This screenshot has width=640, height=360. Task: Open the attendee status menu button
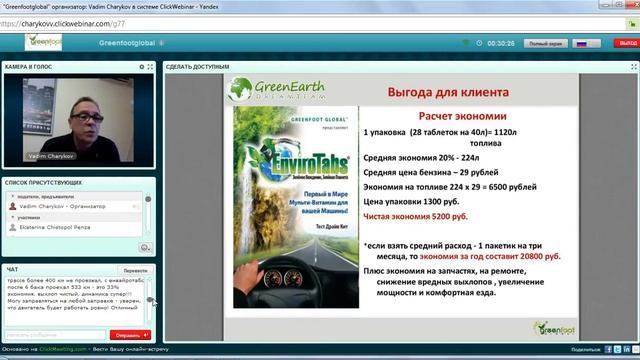(x=145, y=247)
